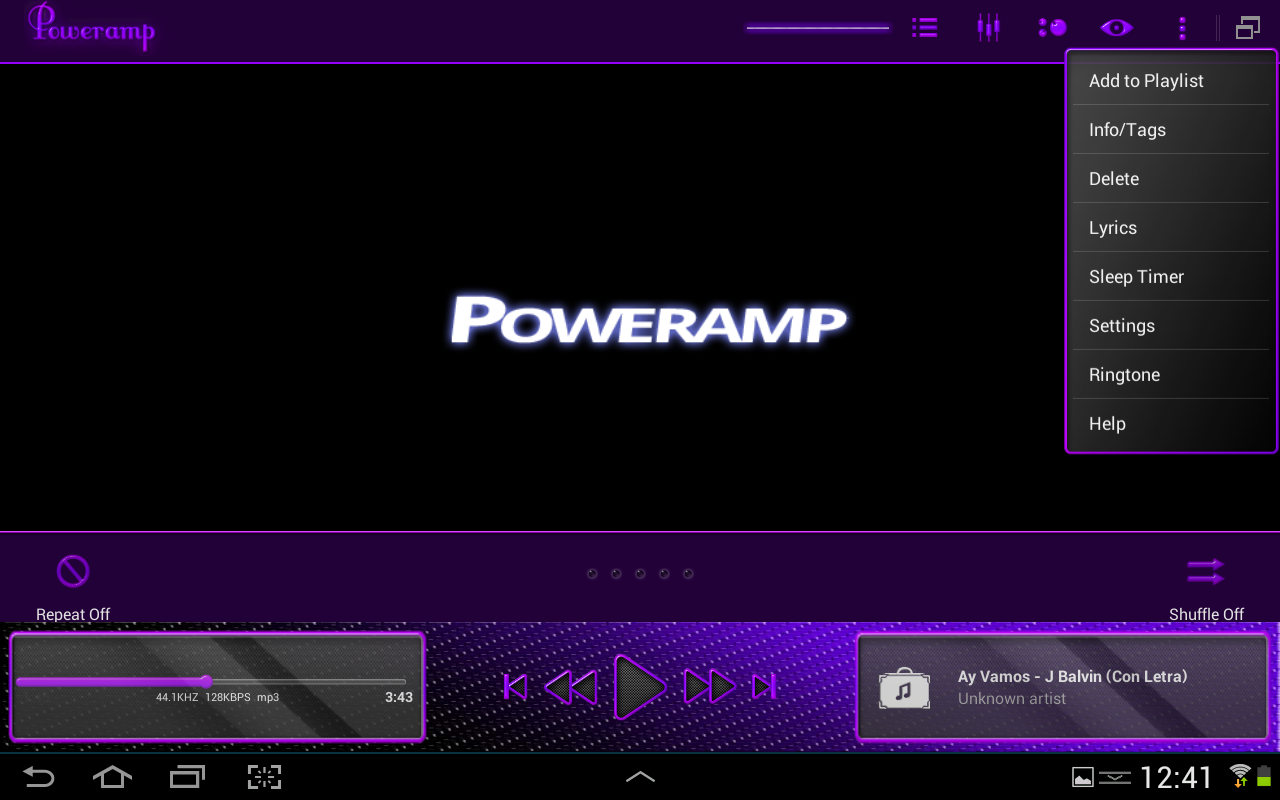Skip to next track

[764, 687]
